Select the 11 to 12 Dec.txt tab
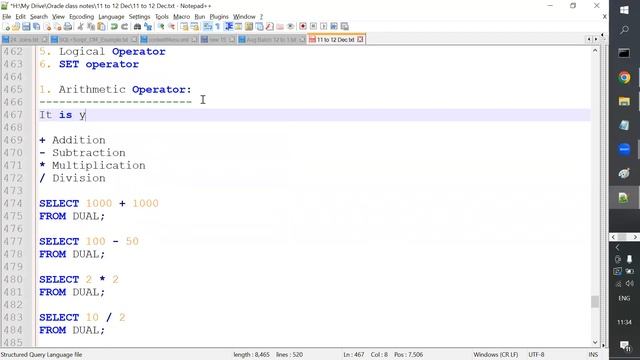Screen dimensions: 640x360 pos(336,40)
